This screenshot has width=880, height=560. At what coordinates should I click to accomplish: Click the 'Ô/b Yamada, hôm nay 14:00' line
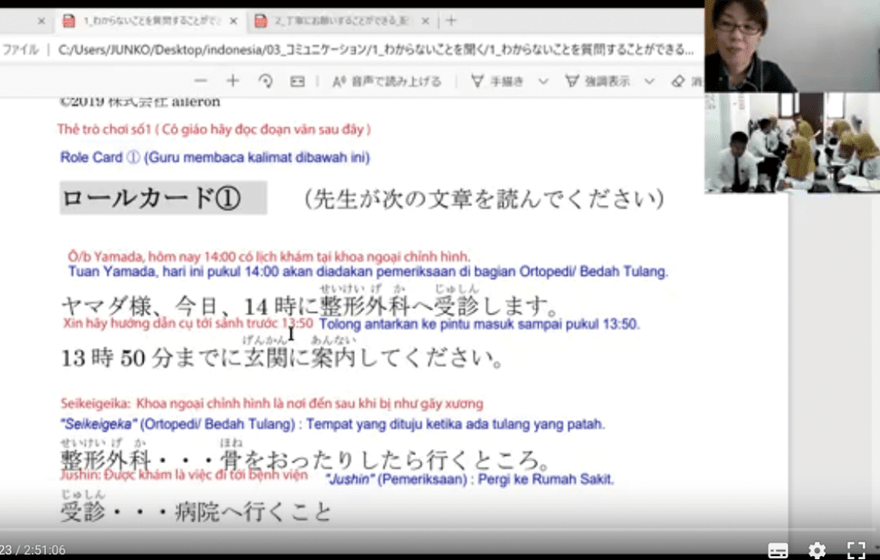coord(269,257)
